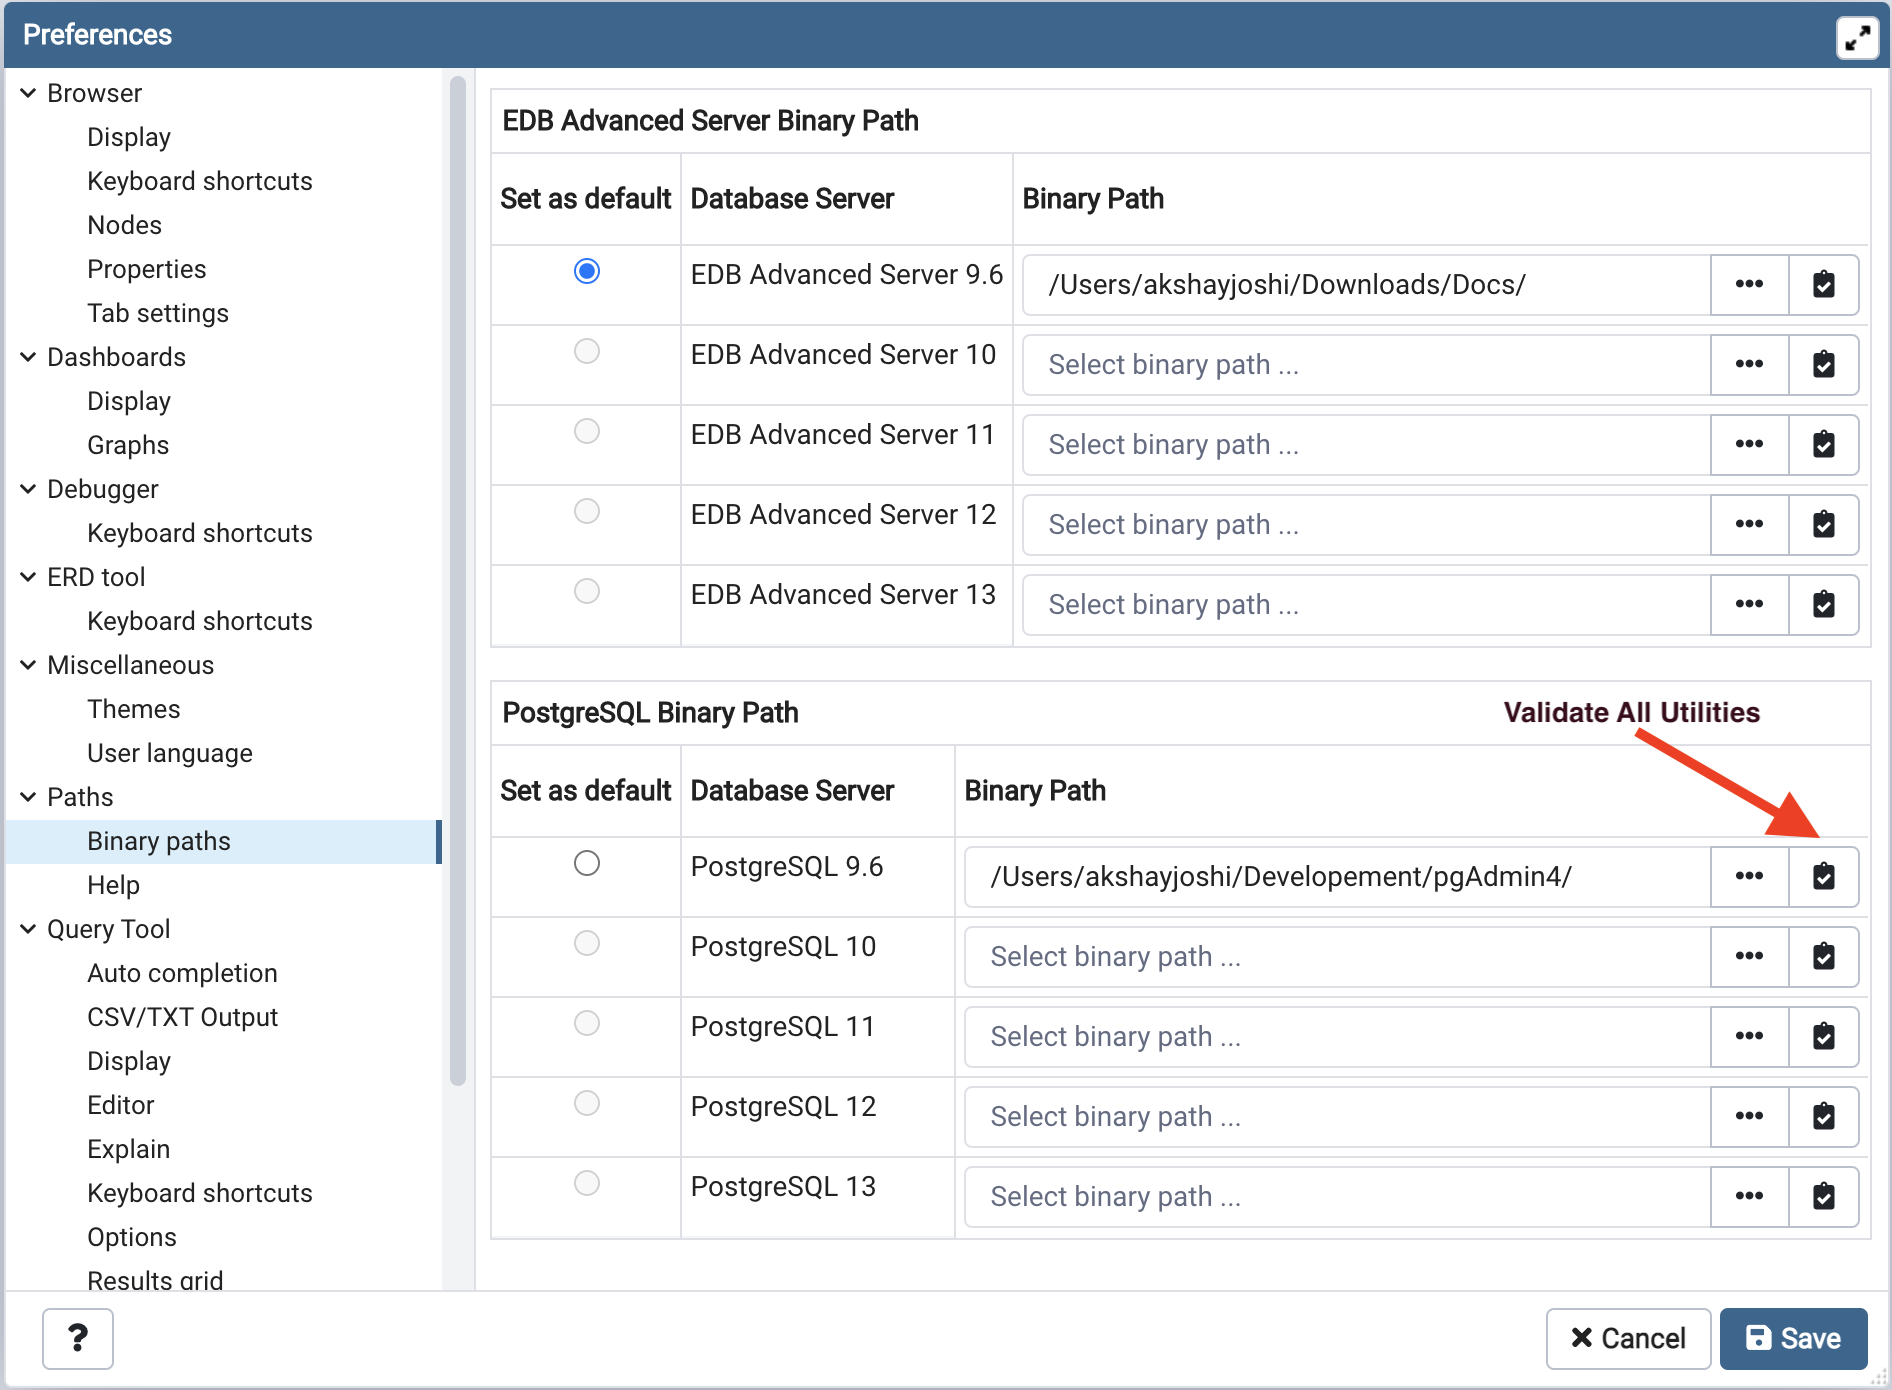Validate the EDB Advanced Server 13 path
This screenshot has height=1390, width=1892.
[1823, 605]
